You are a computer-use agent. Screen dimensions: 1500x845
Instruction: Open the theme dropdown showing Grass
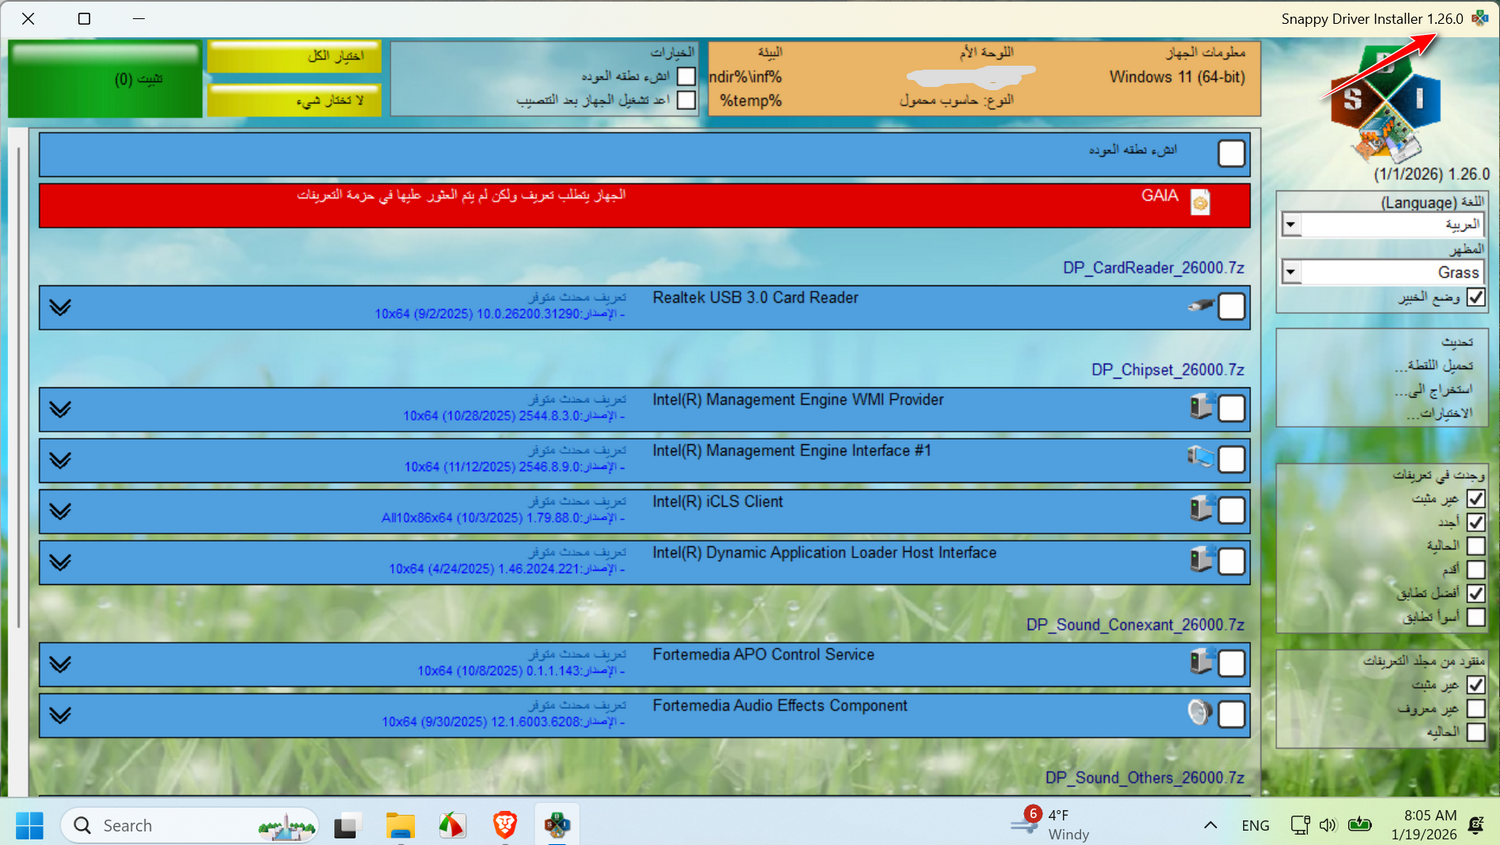[x=1382, y=272]
